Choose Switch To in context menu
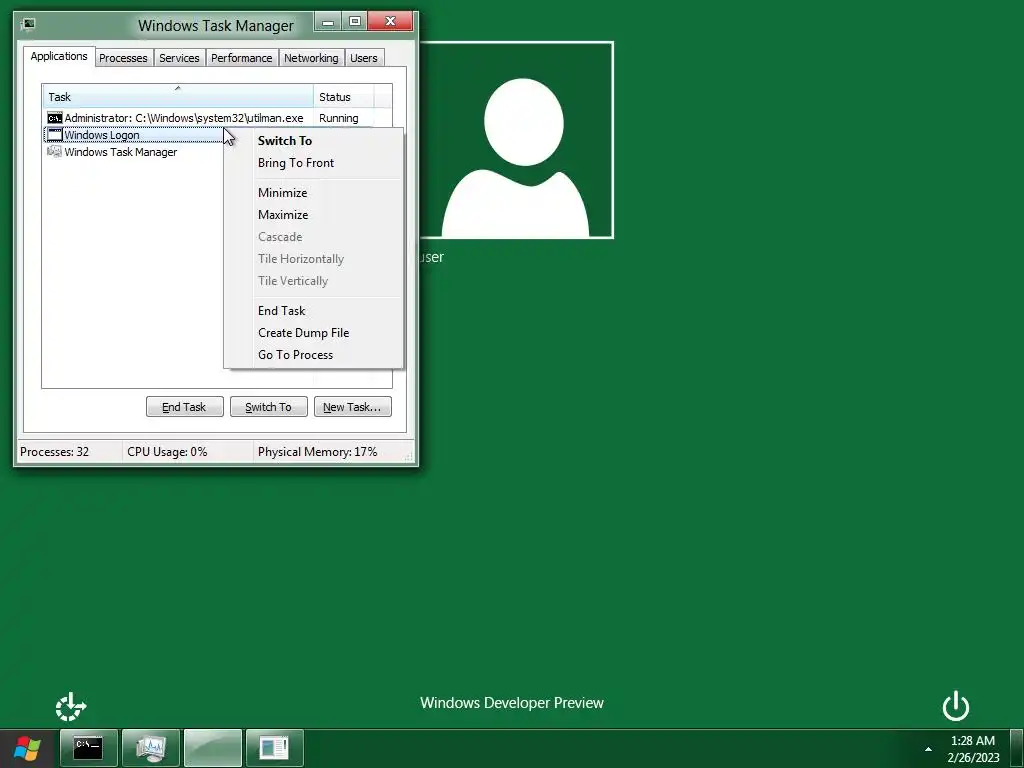Screen dimensions: 1024x768 tap(313, 140)
